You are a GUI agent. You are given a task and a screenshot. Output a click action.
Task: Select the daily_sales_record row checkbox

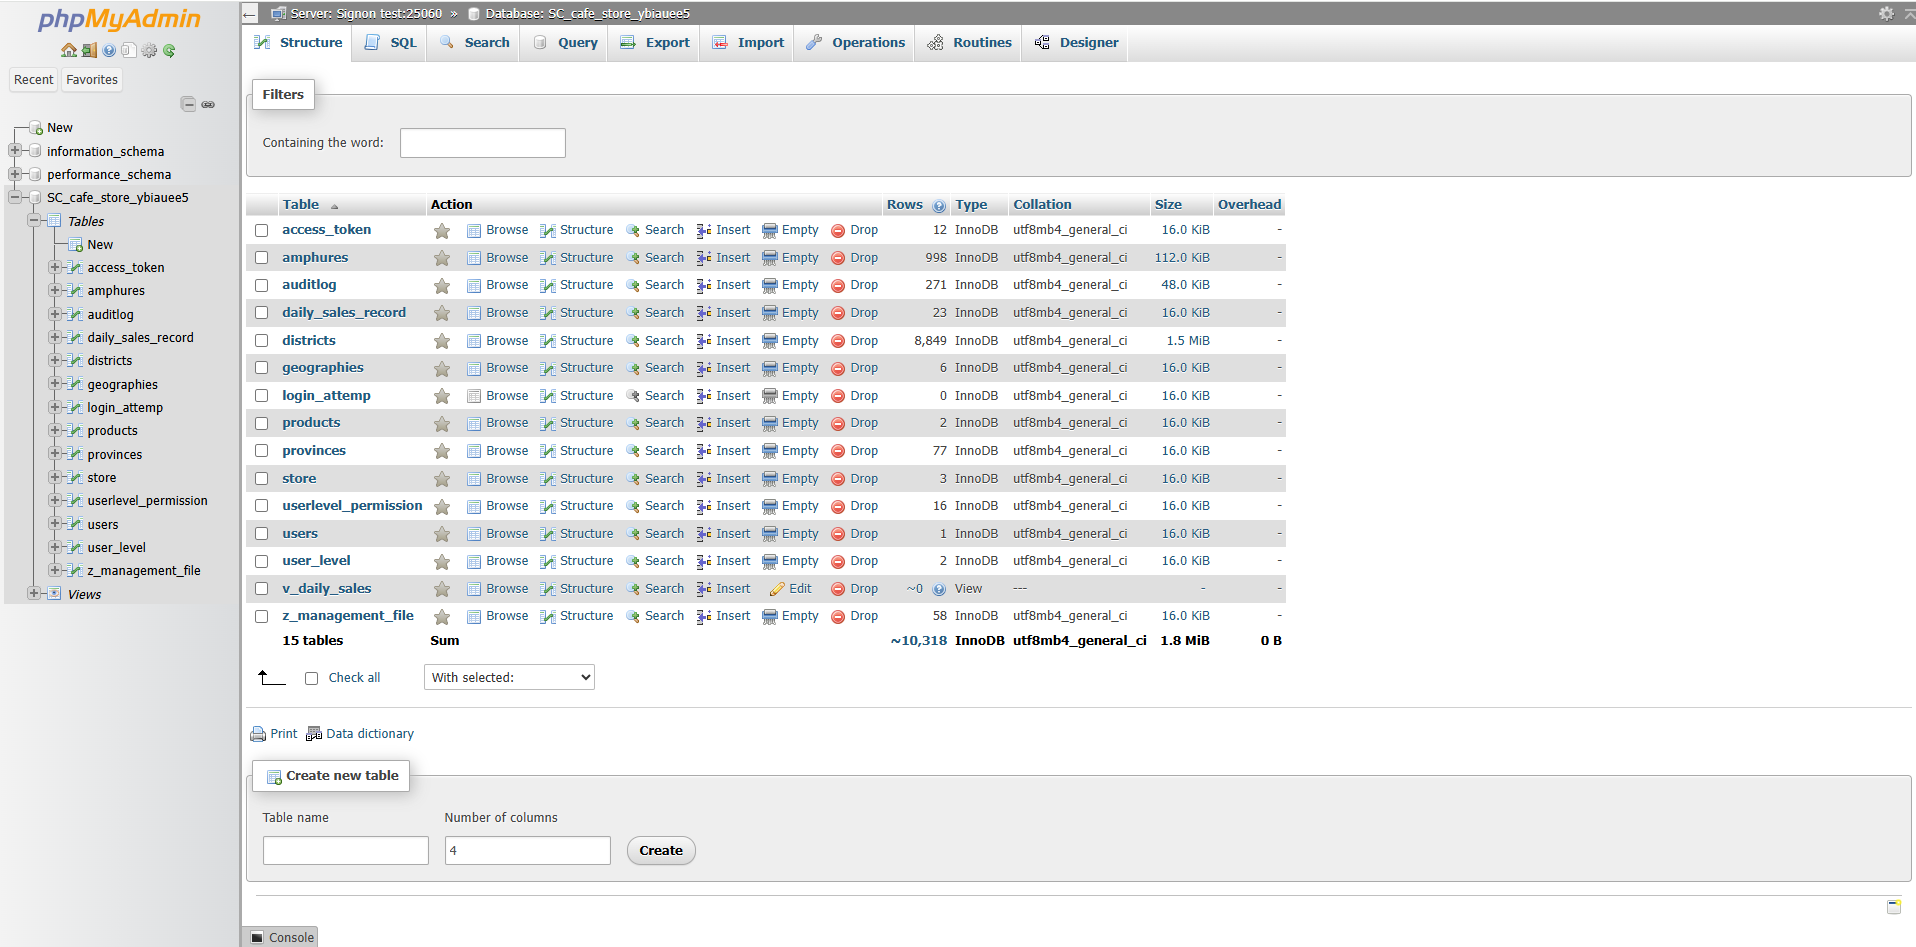(x=262, y=313)
